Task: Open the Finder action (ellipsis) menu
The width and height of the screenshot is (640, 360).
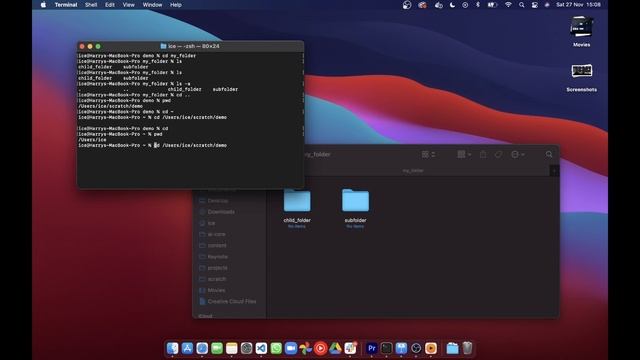Action: pyautogui.click(x=518, y=154)
